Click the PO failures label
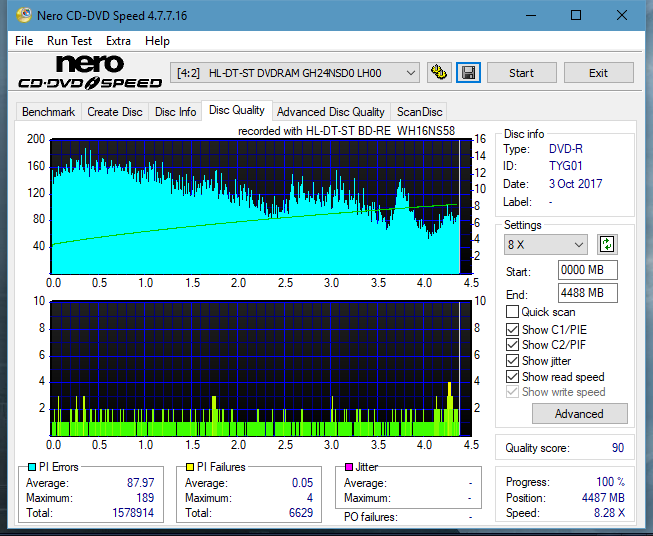 [371, 517]
